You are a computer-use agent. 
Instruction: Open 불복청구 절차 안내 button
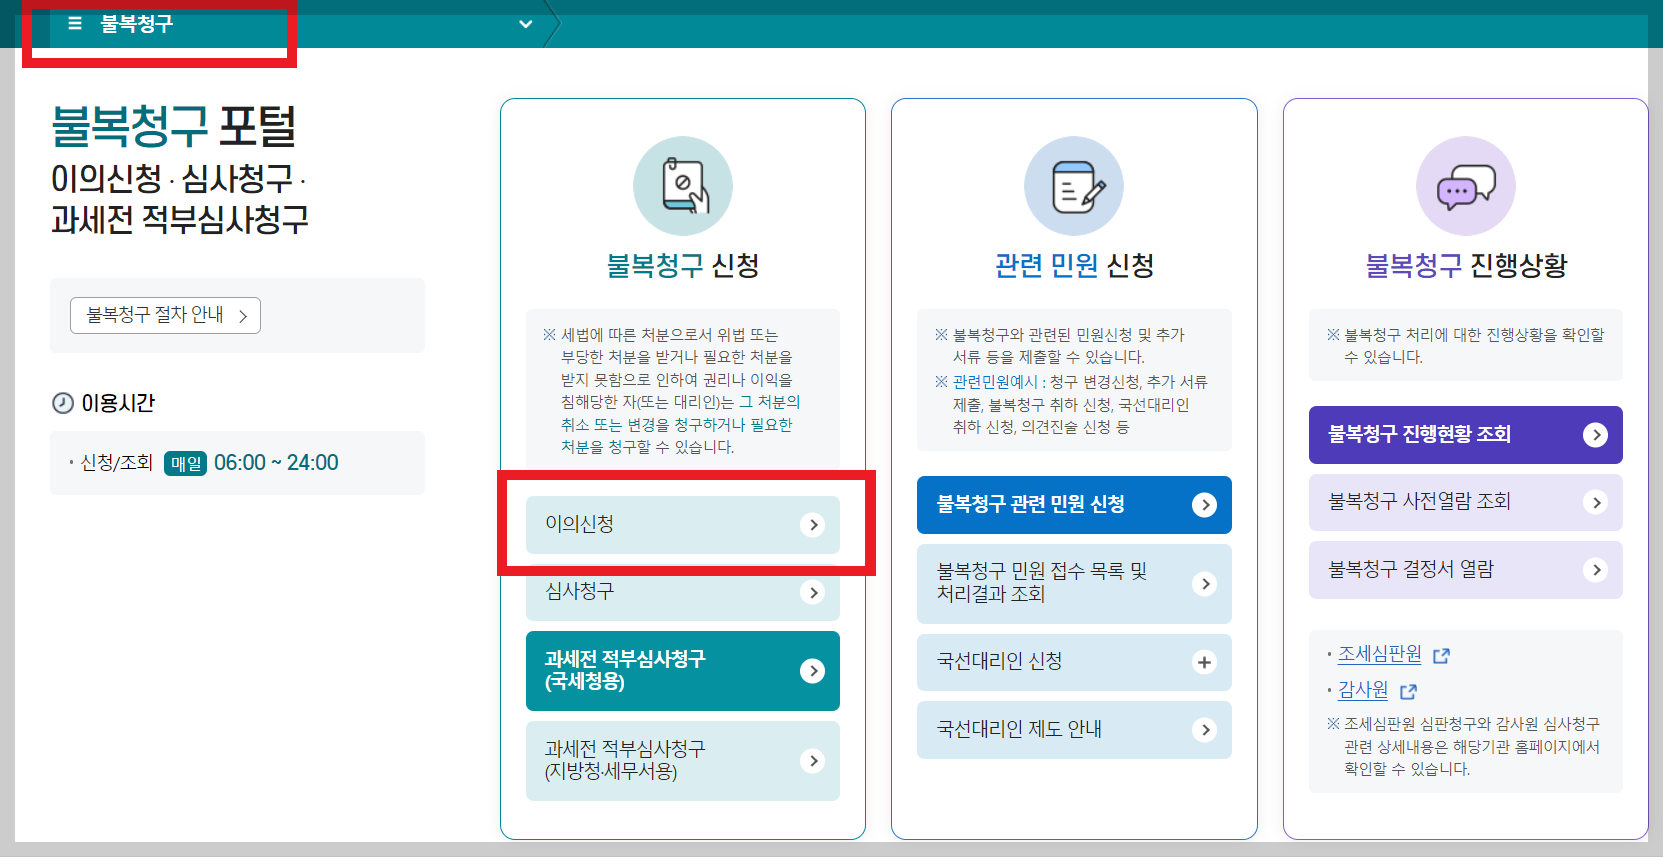point(165,315)
